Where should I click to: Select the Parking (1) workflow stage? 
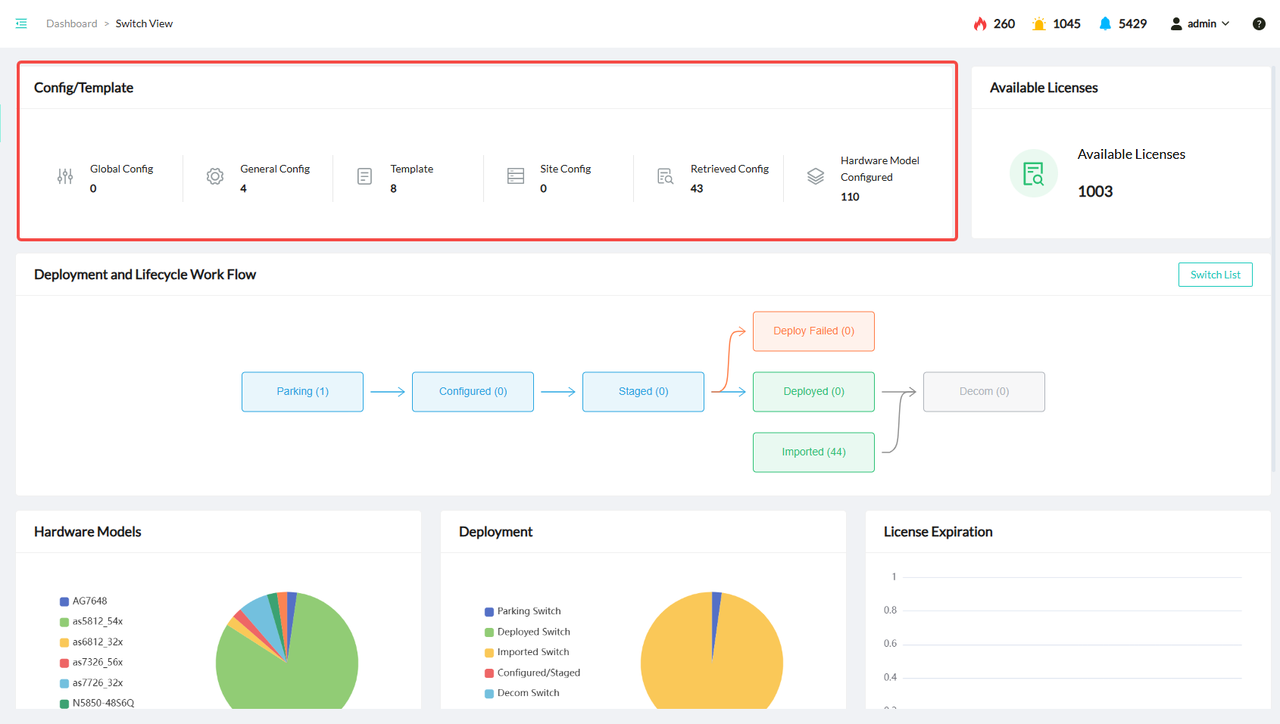click(302, 392)
